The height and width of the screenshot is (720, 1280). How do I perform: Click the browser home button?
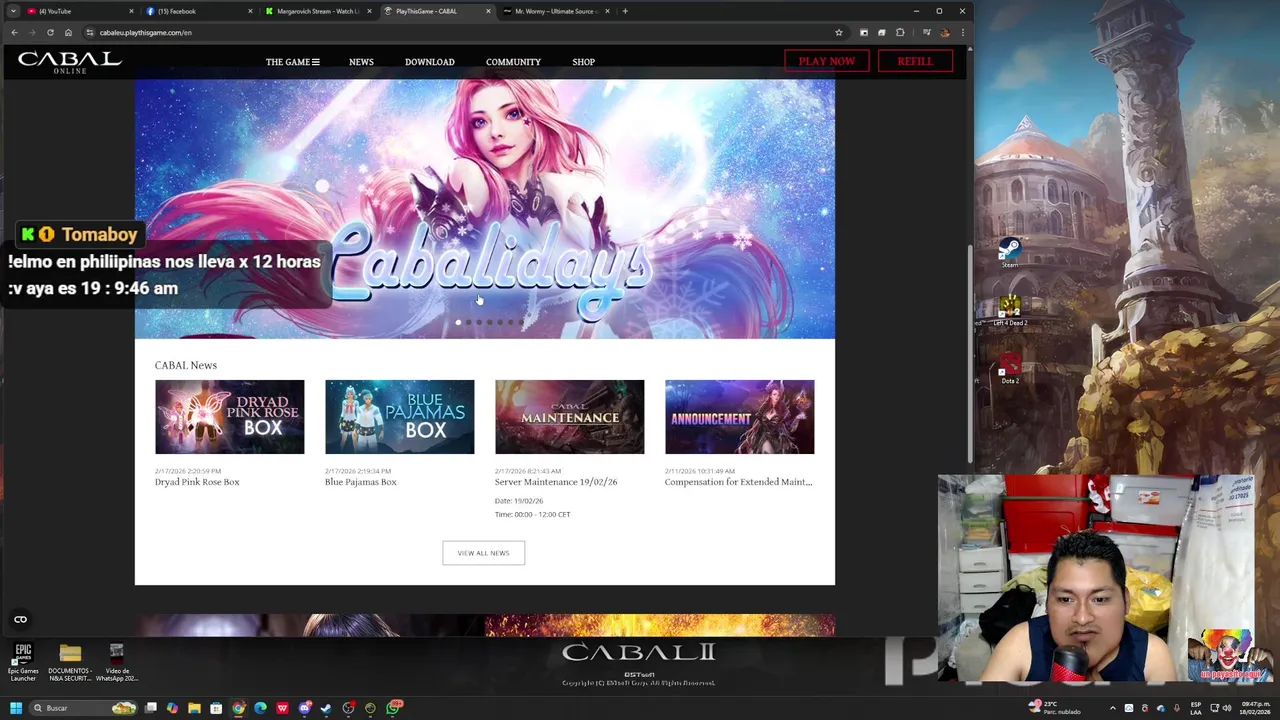[68, 32]
